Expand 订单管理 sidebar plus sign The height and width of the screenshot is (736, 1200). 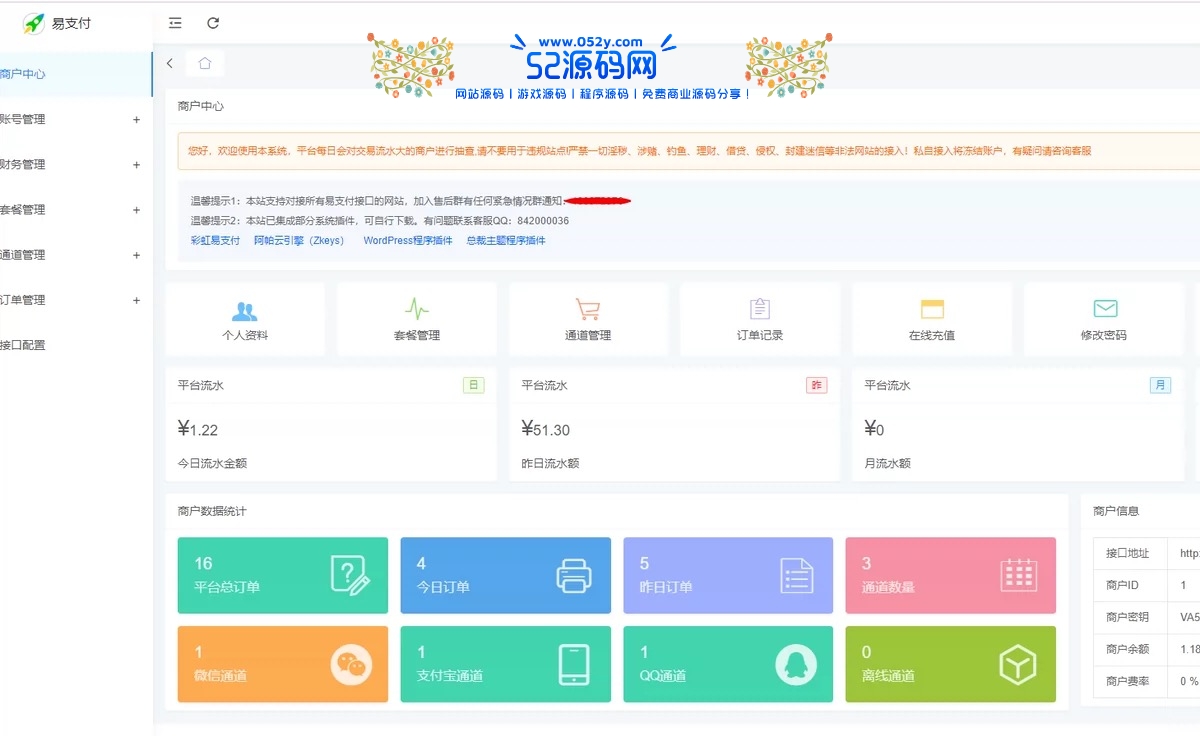tap(137, 300)
